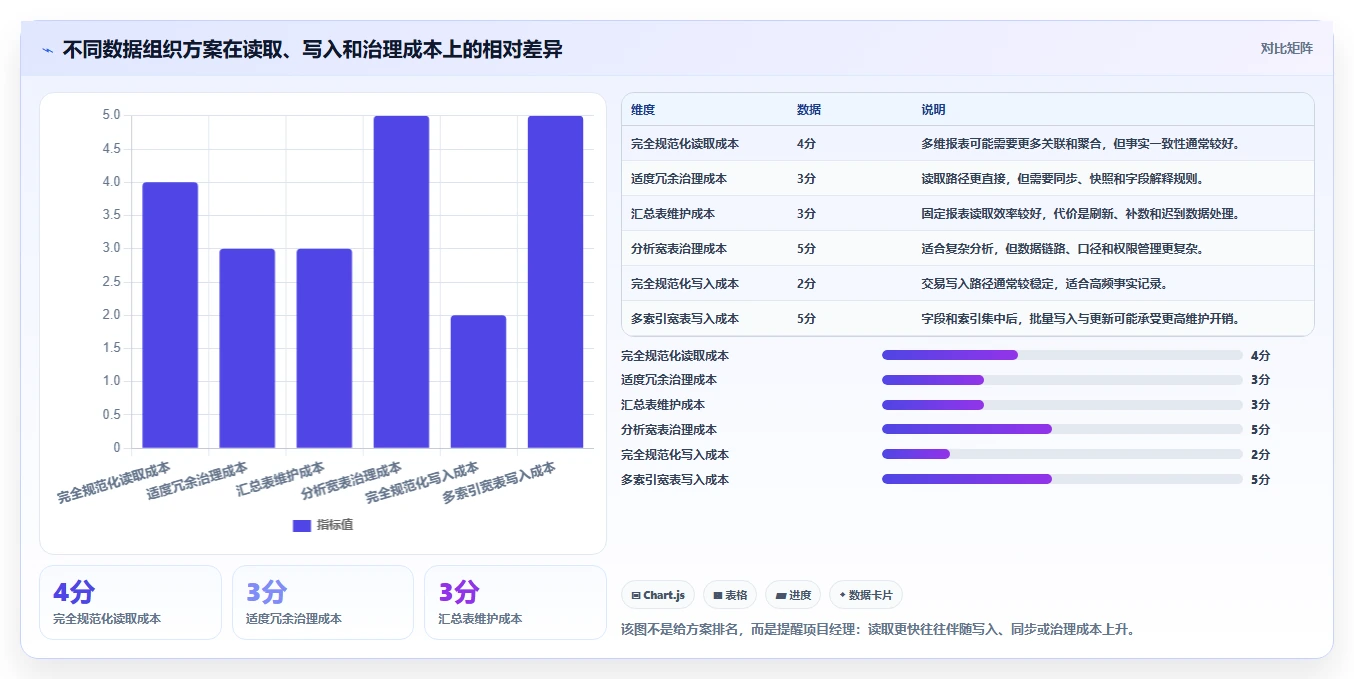Click the Chart.js tag
This screenshot has width=1354, height=679.
point(658,595)
